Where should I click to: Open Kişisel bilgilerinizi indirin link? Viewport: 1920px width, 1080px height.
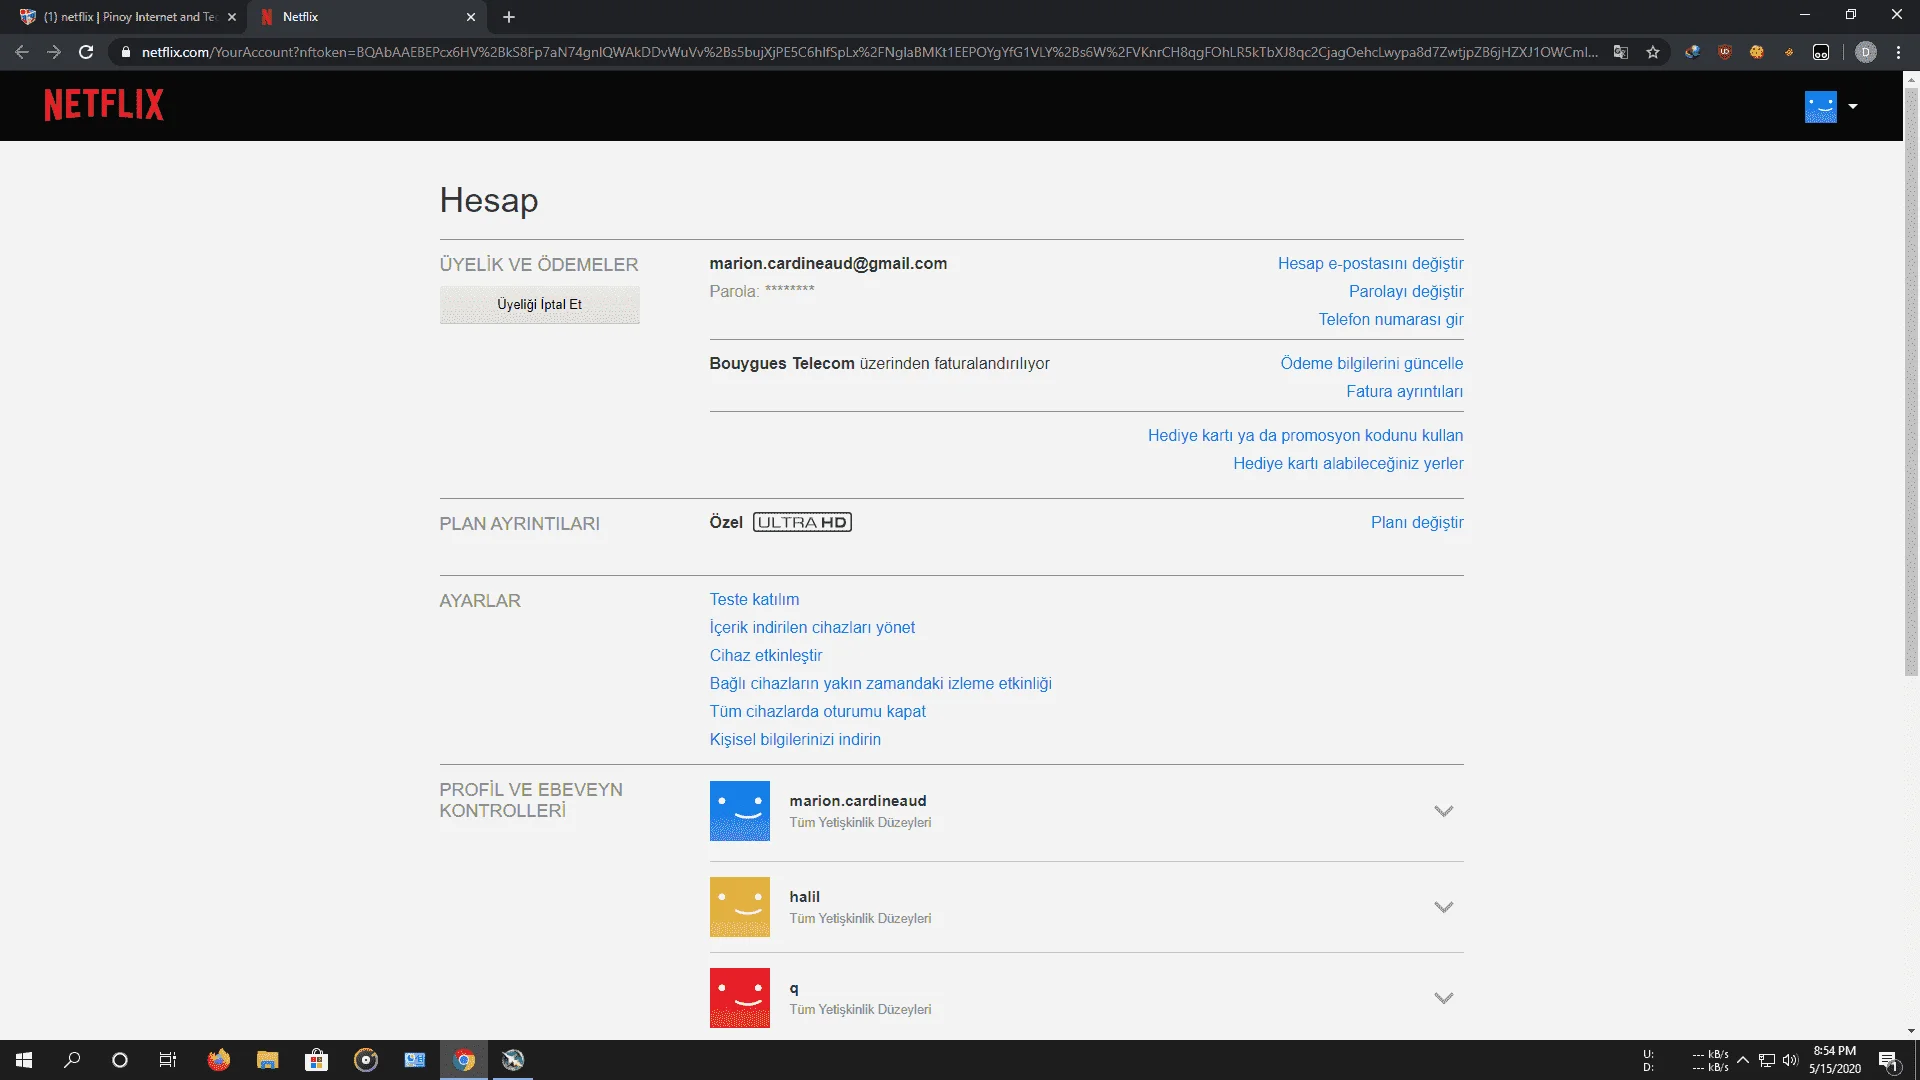coord(795,740)
